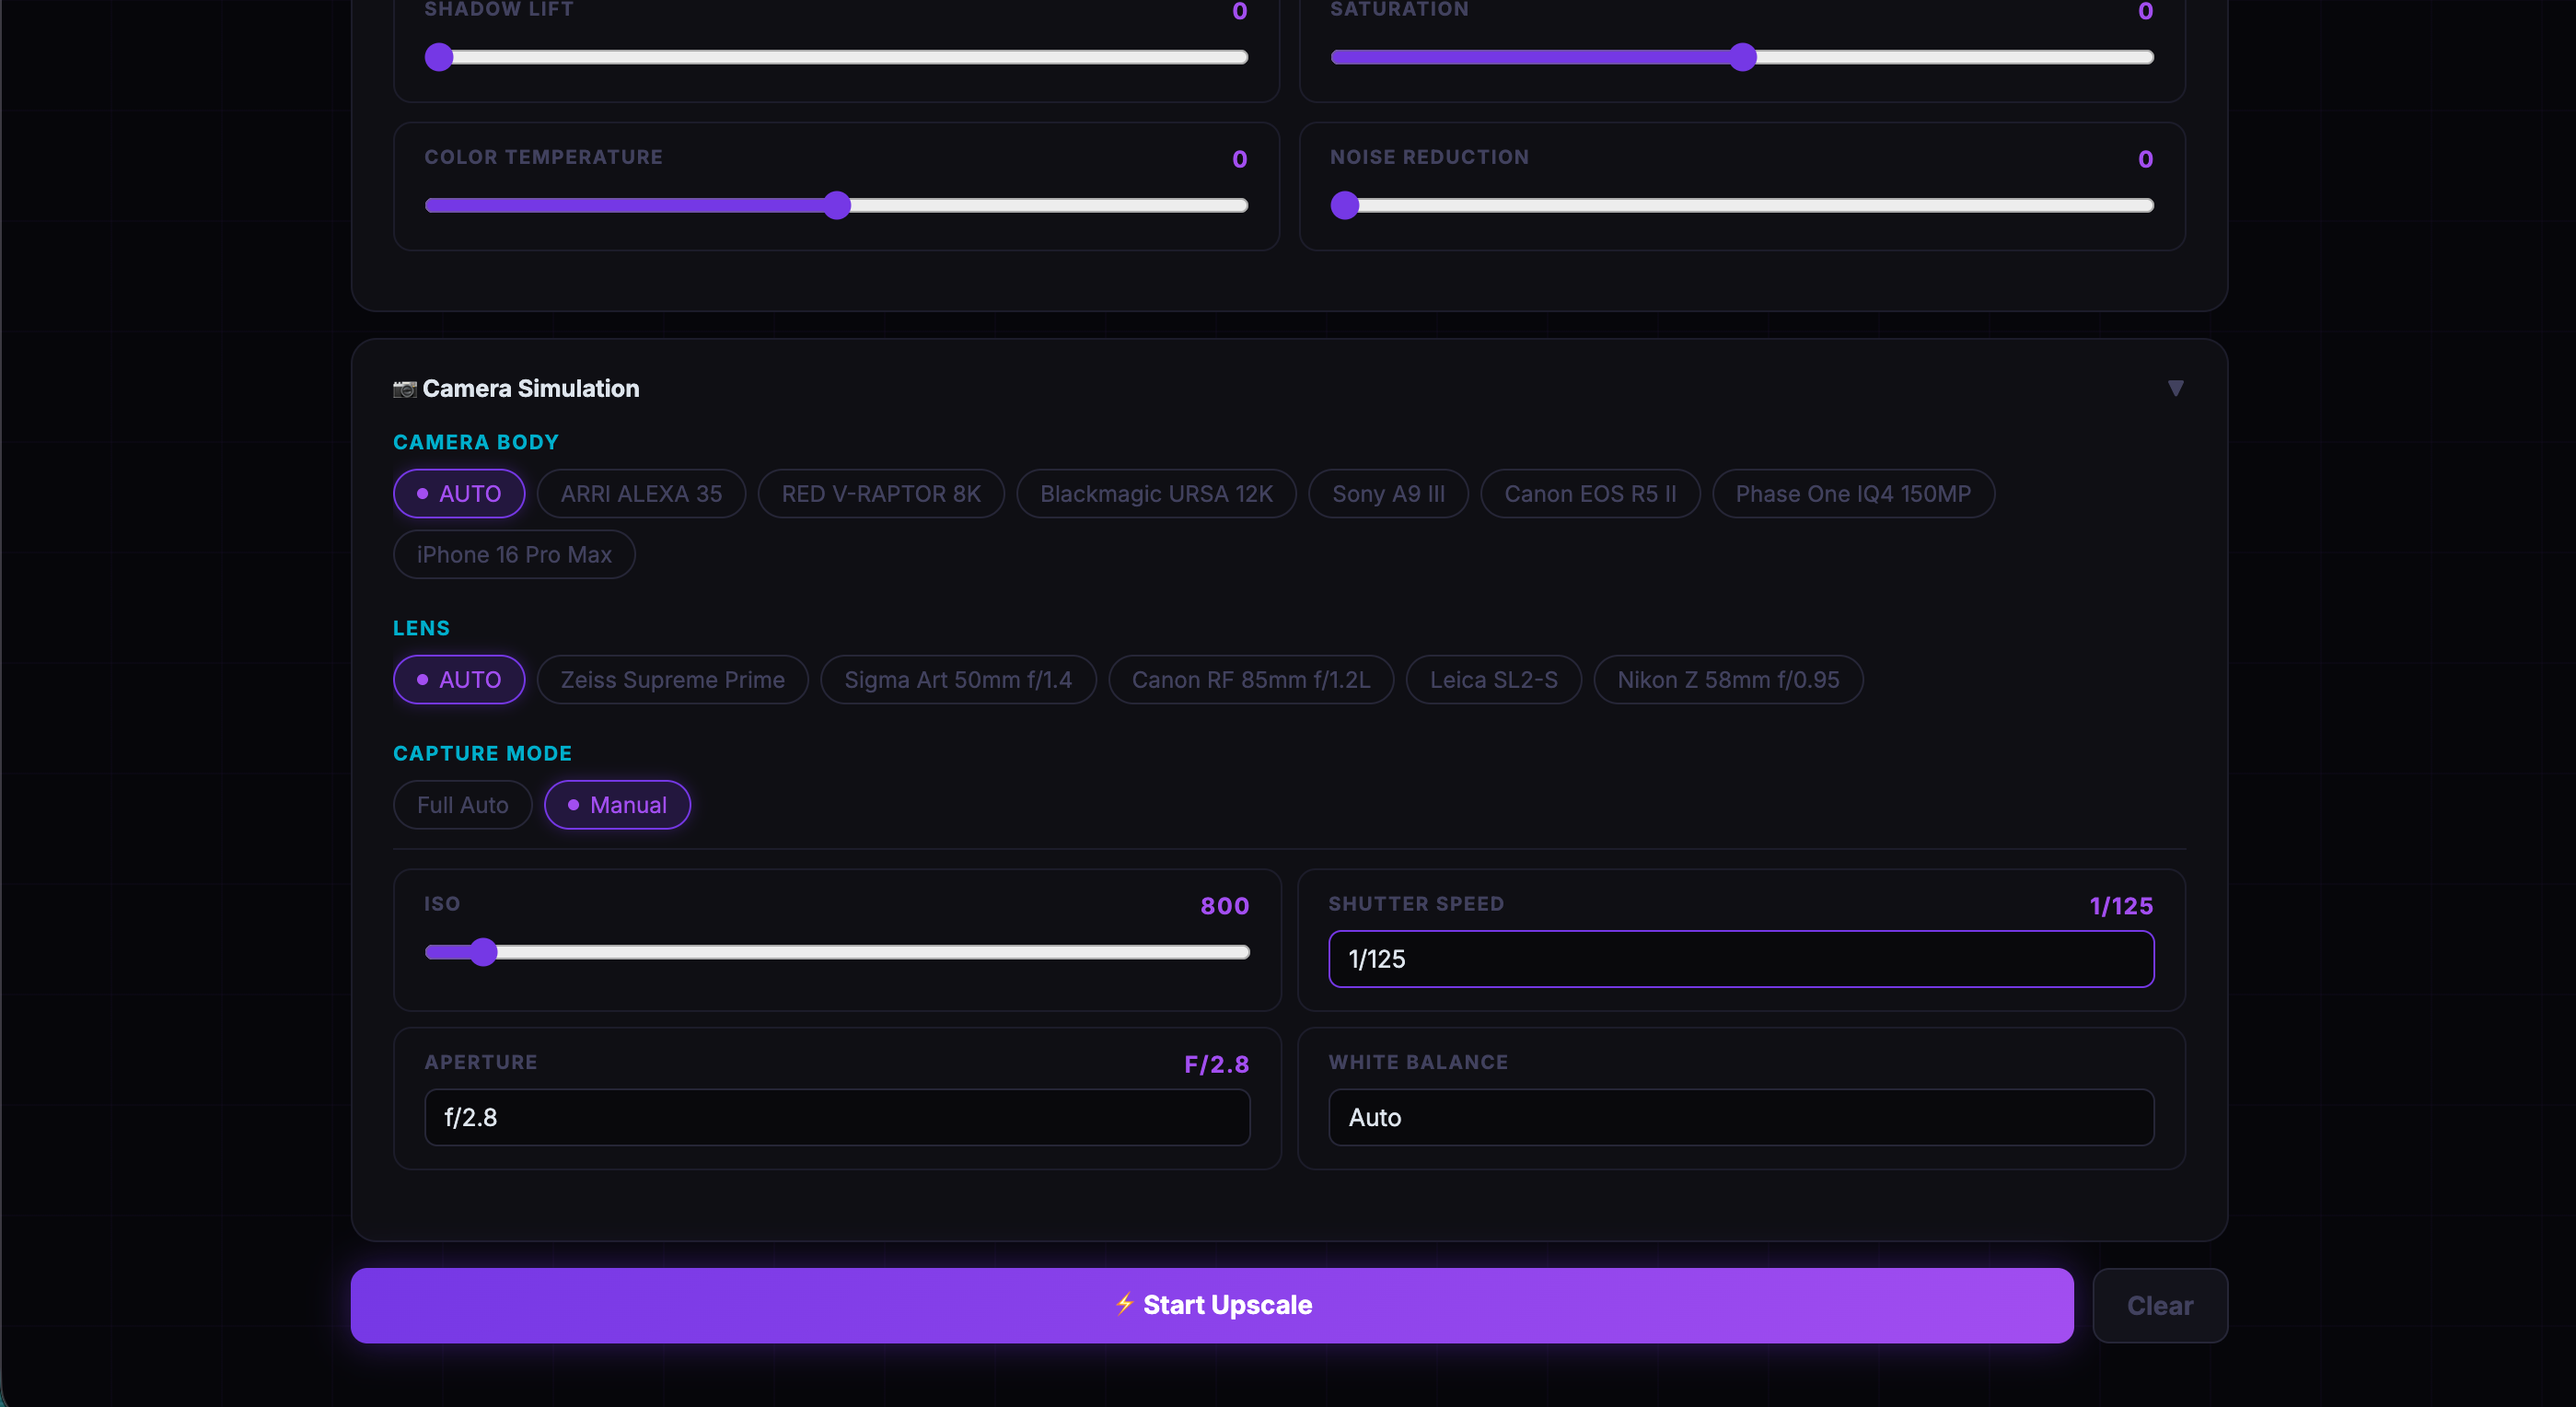Click the ISO label
The image size is (2576, 1407).
click(442, 904)
